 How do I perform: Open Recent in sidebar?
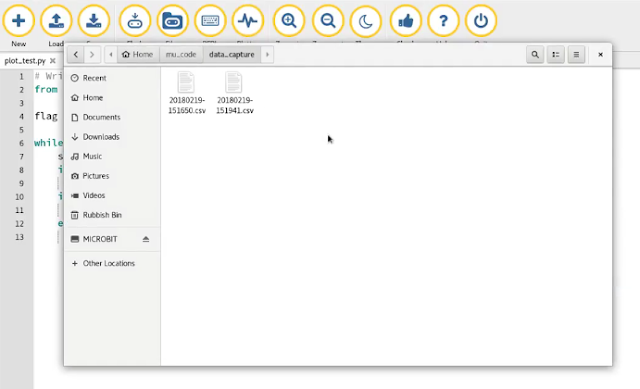point(112,78)
